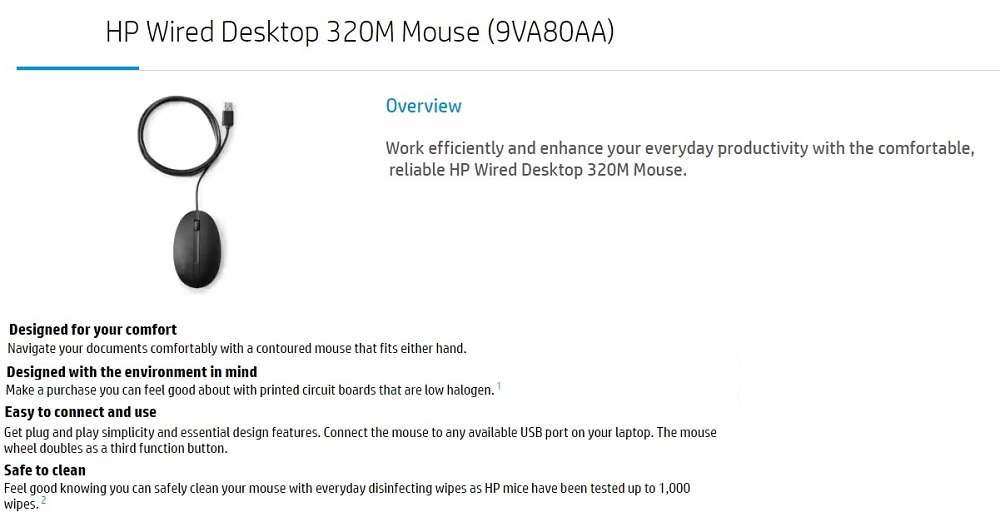Click the sentence about low halogen circuit boards
Screen dimensions: 1000x522
(x=250, y=390)
